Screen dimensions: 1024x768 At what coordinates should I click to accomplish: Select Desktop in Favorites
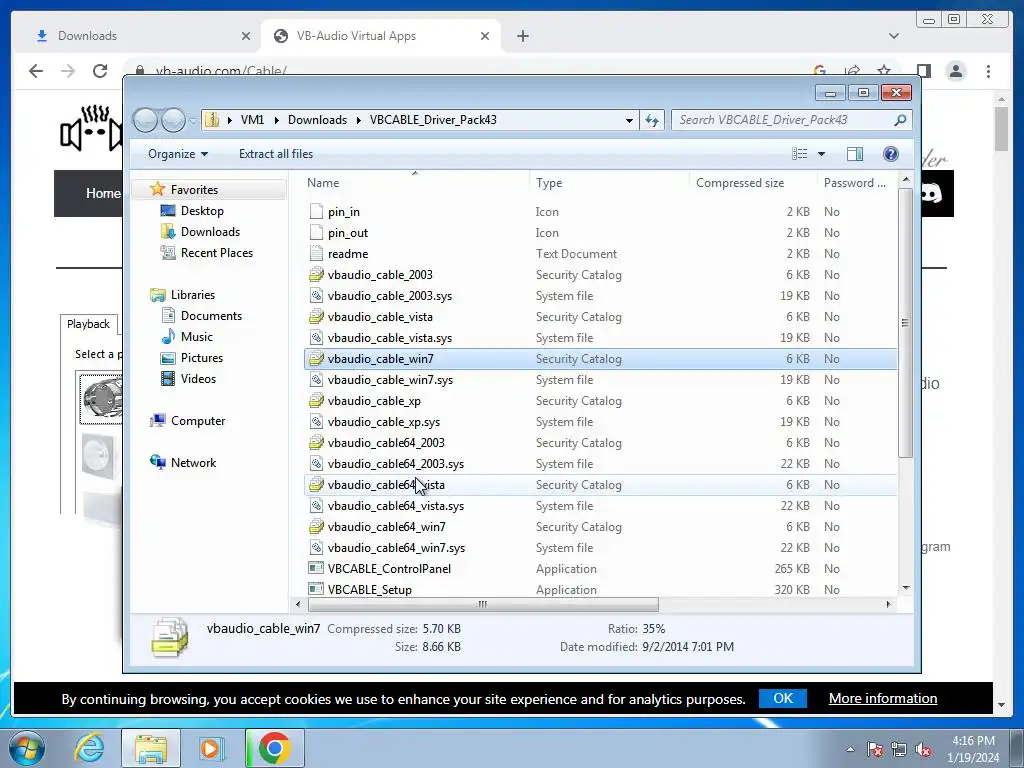202,211
